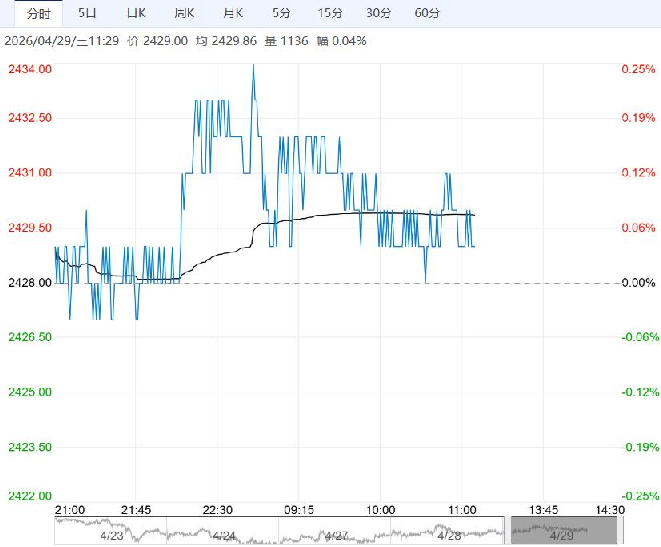This screenshot has height=547, width=661.
Task: Select the 5分 five-minute interval tab
Action: [x=281, y=13]
